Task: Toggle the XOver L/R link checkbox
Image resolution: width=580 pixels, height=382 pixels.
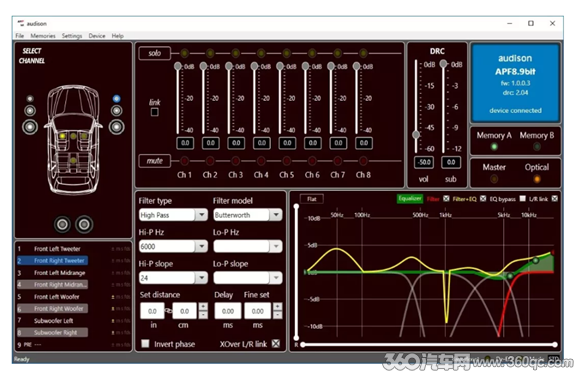Action: point(276,344)
